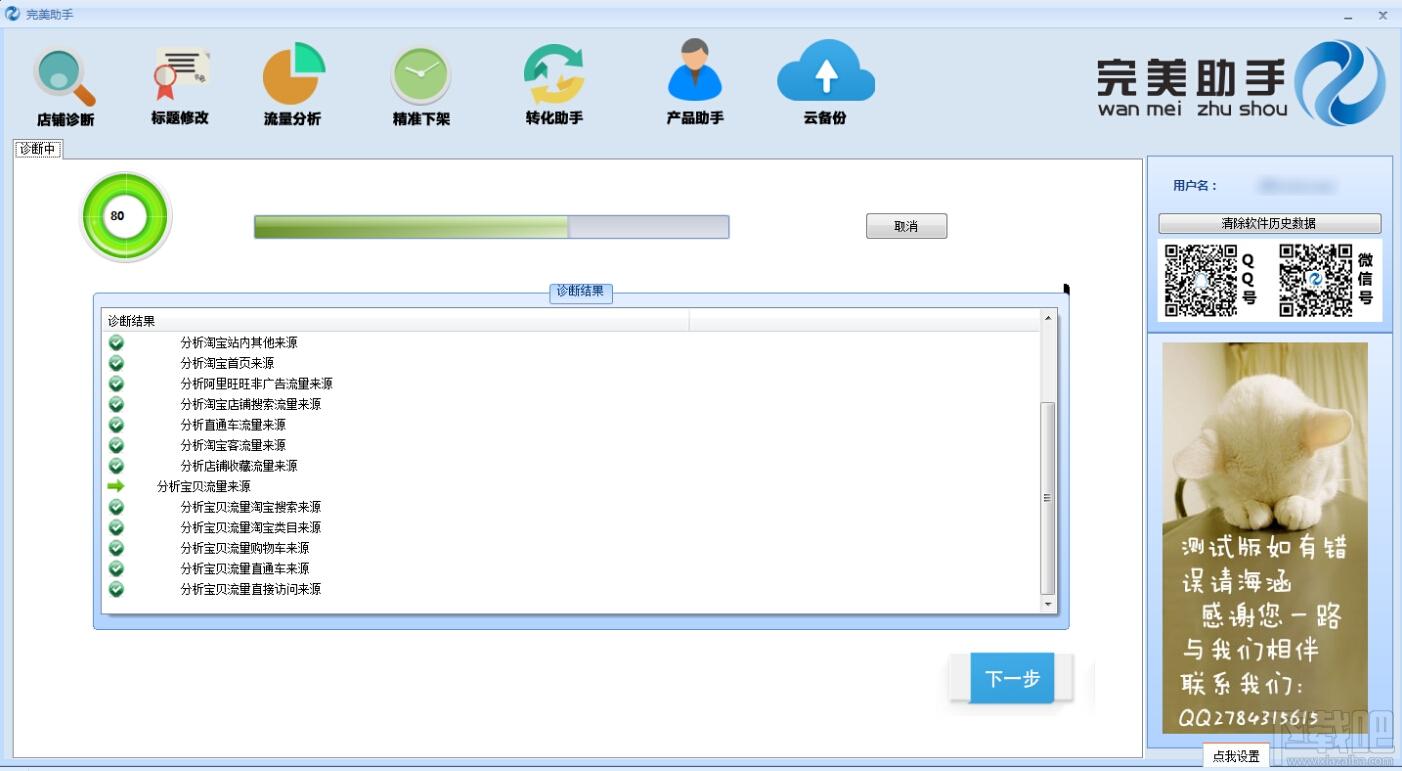
Task: Select row text 分析宝贝流量购物车来源
Action: (x=245, y=548)
